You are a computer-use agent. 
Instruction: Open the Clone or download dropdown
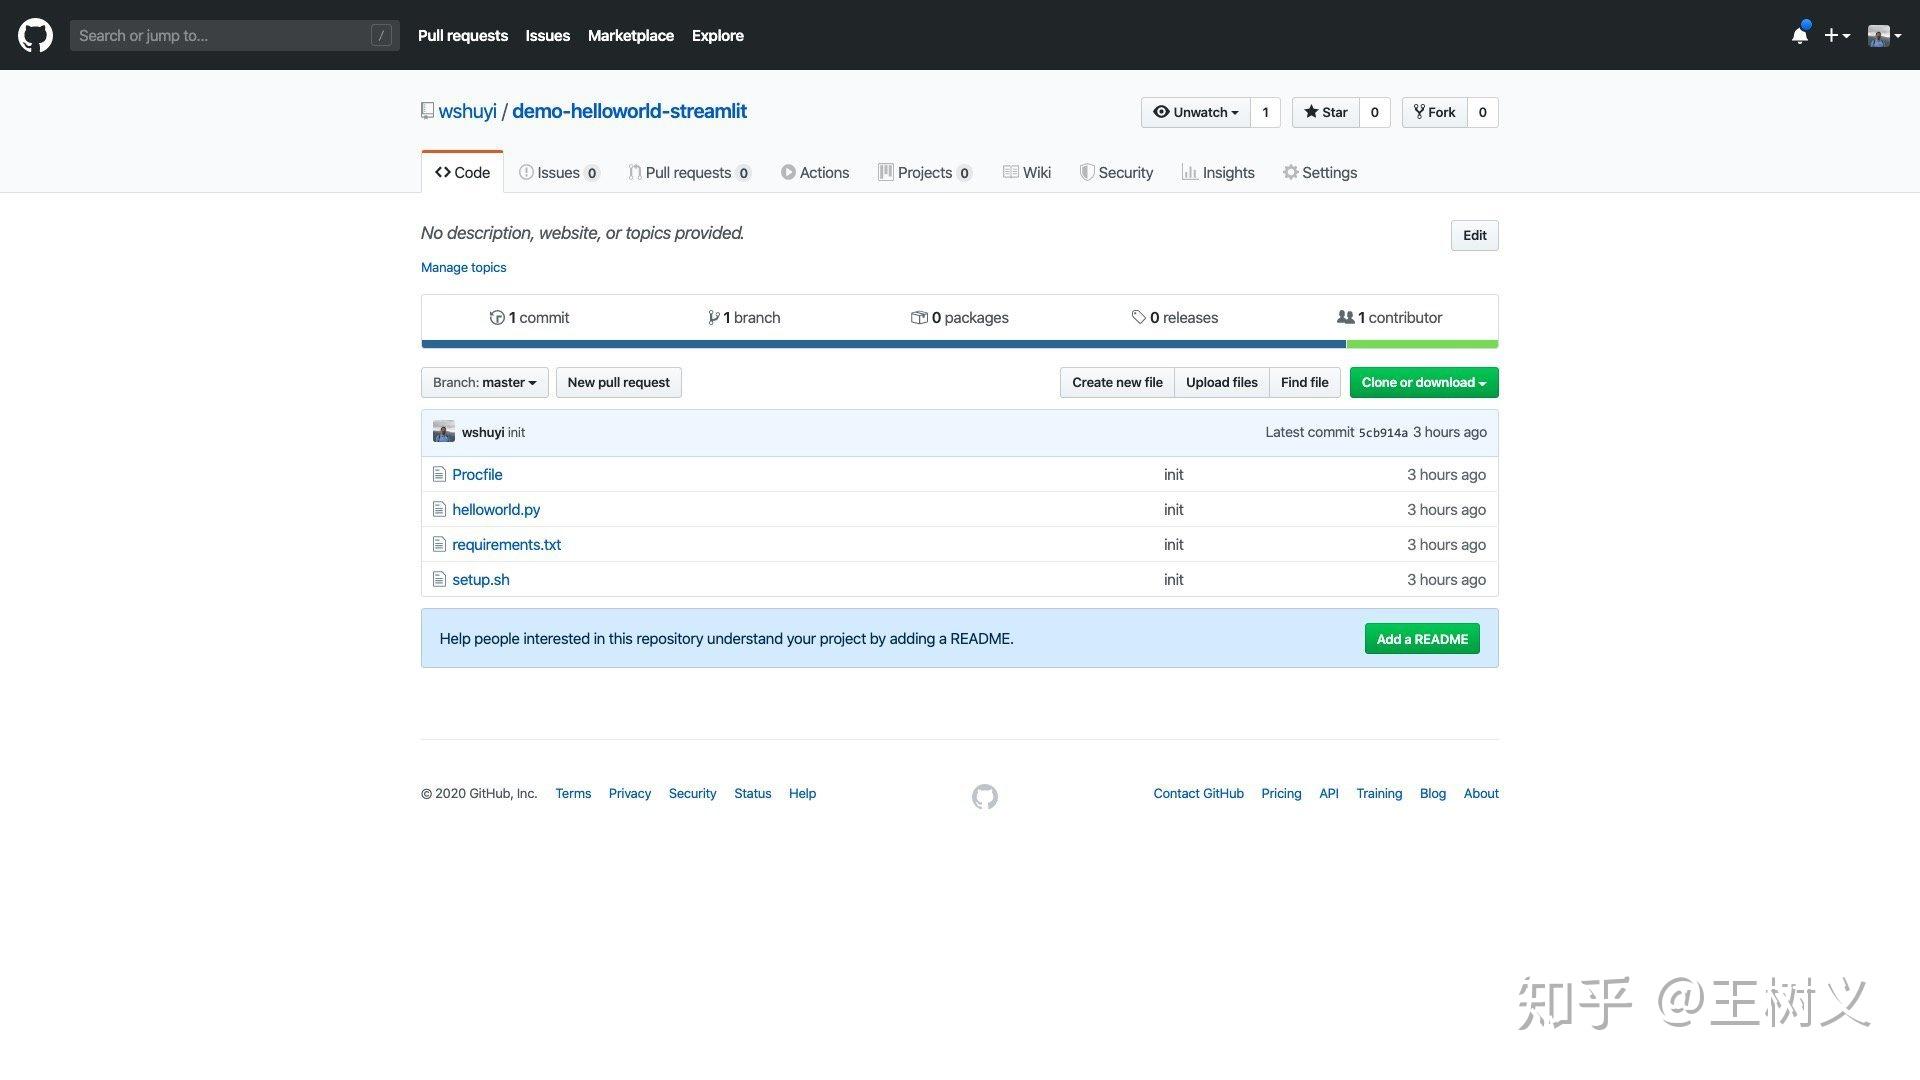click(1423, 382)
